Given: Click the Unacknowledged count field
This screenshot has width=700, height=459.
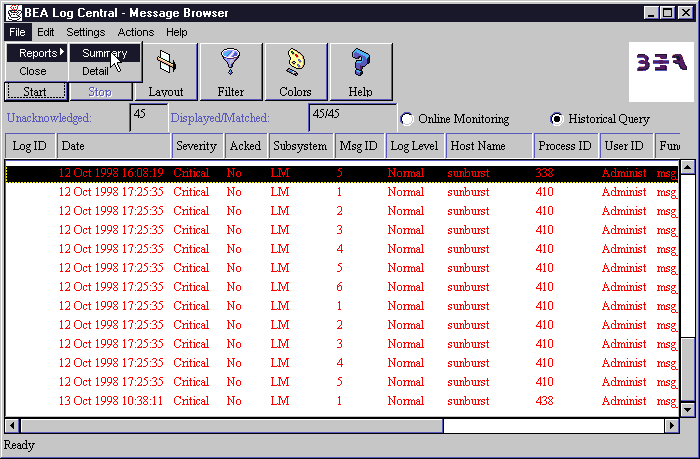Looking at the screenshot, I should tap(149, 117).
